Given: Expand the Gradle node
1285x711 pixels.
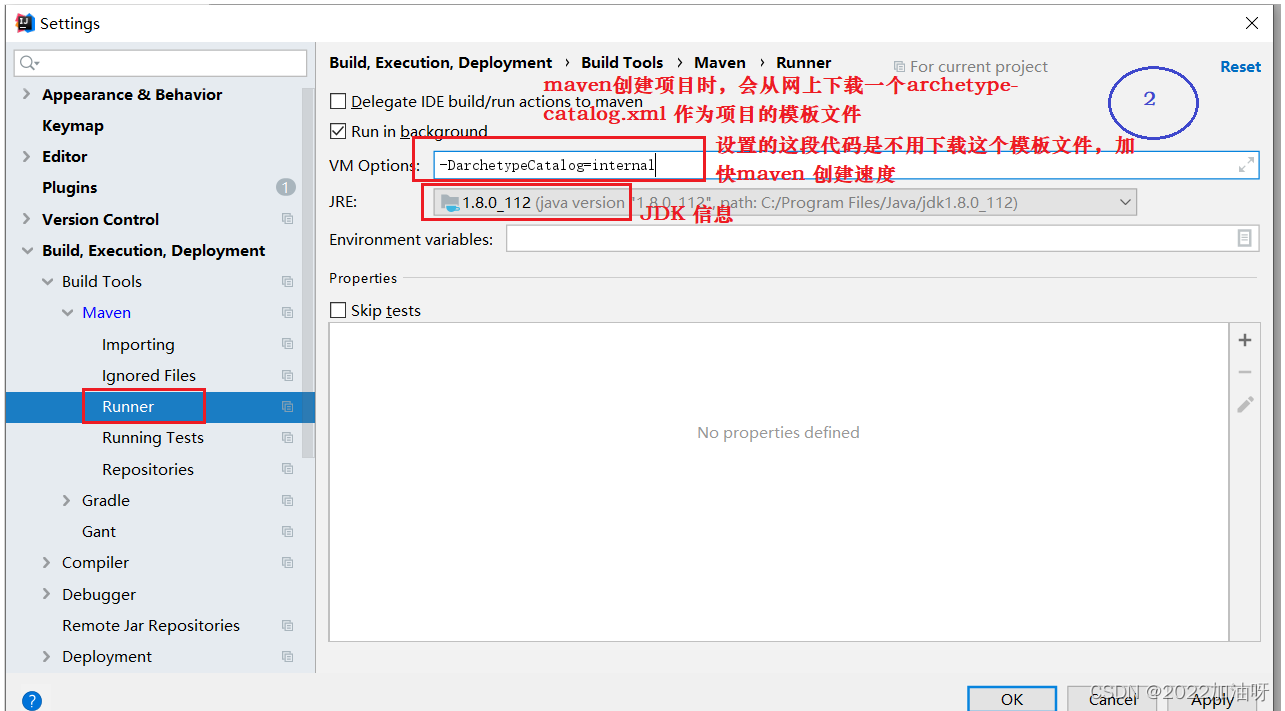Looking at the screenshot, I should [x=67, y=500].
